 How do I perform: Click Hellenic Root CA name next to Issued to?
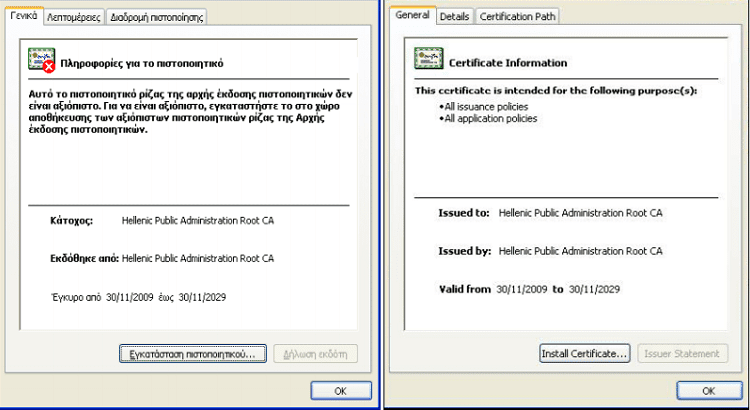[581, 213]
